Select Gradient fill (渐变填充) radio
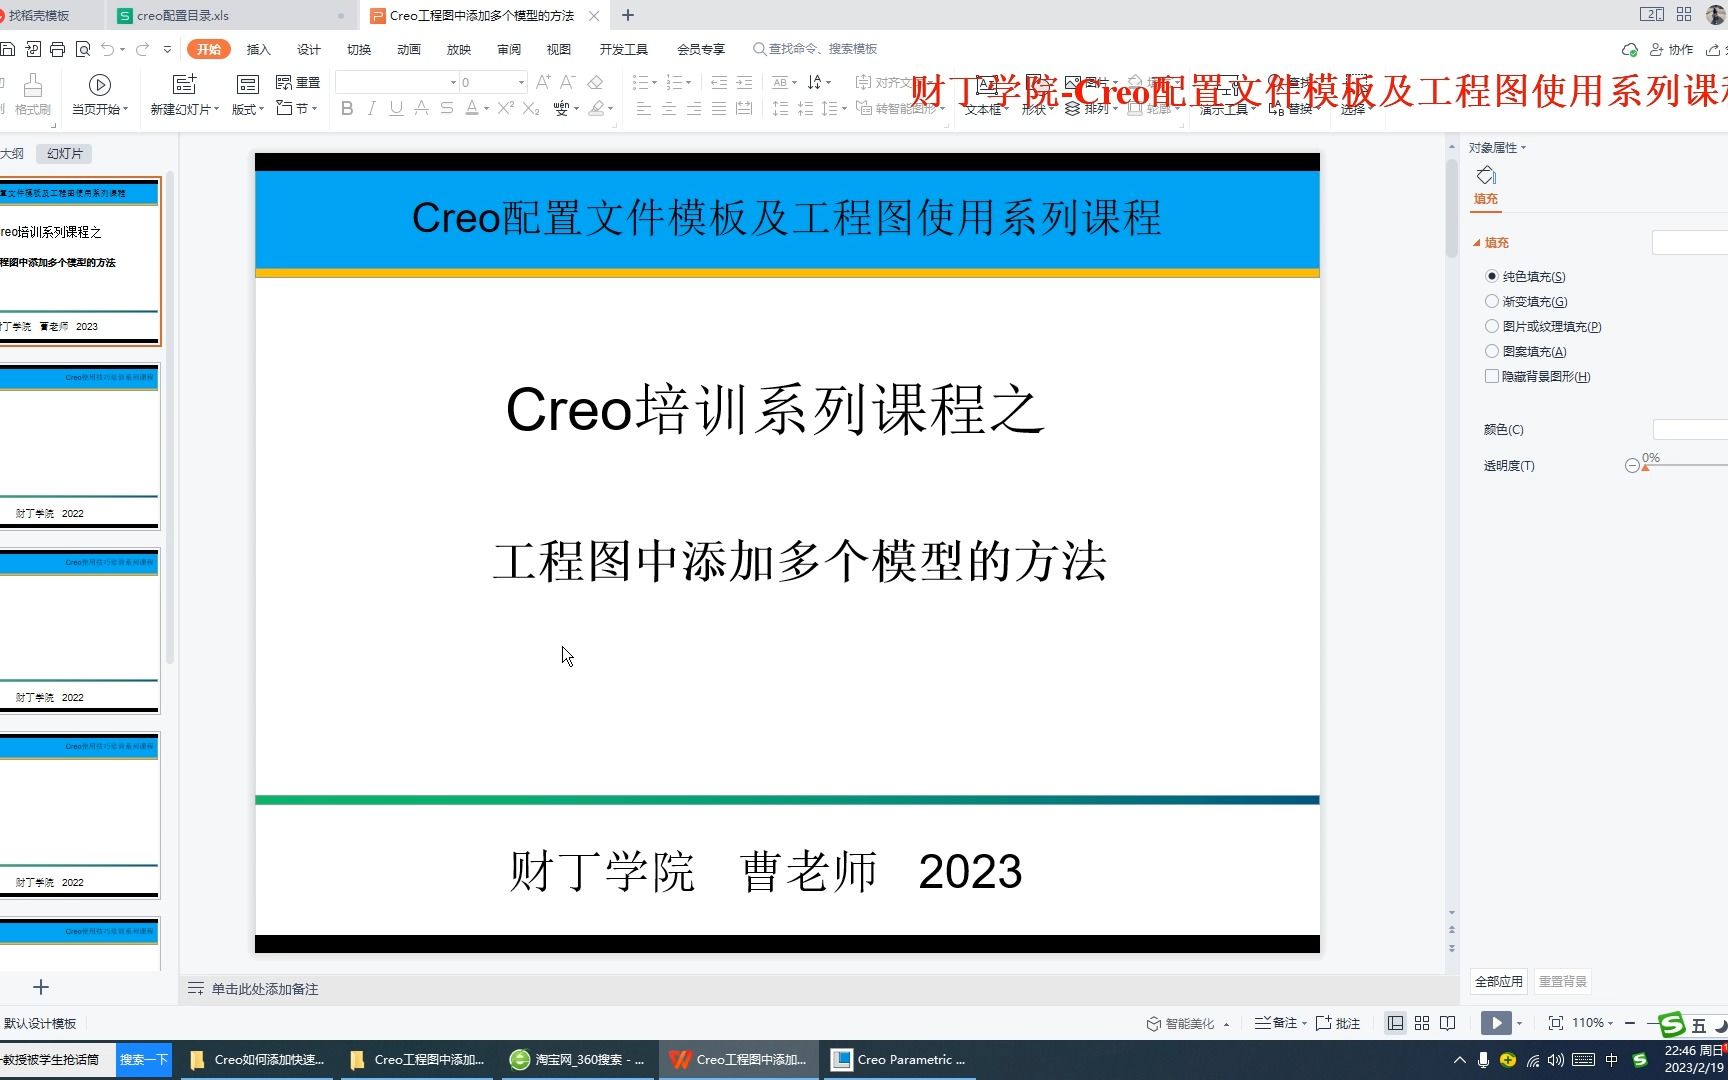This screenshot has width=1728, height=1080. point(1492,301)
